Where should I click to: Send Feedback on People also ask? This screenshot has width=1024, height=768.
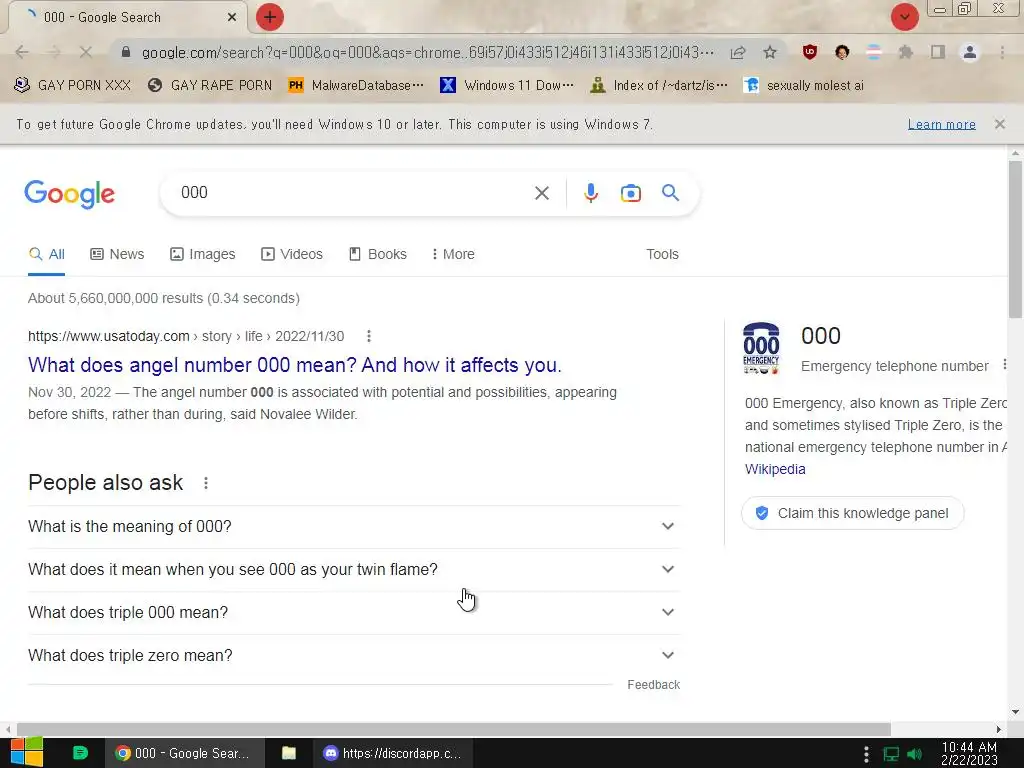pos(653,684)
